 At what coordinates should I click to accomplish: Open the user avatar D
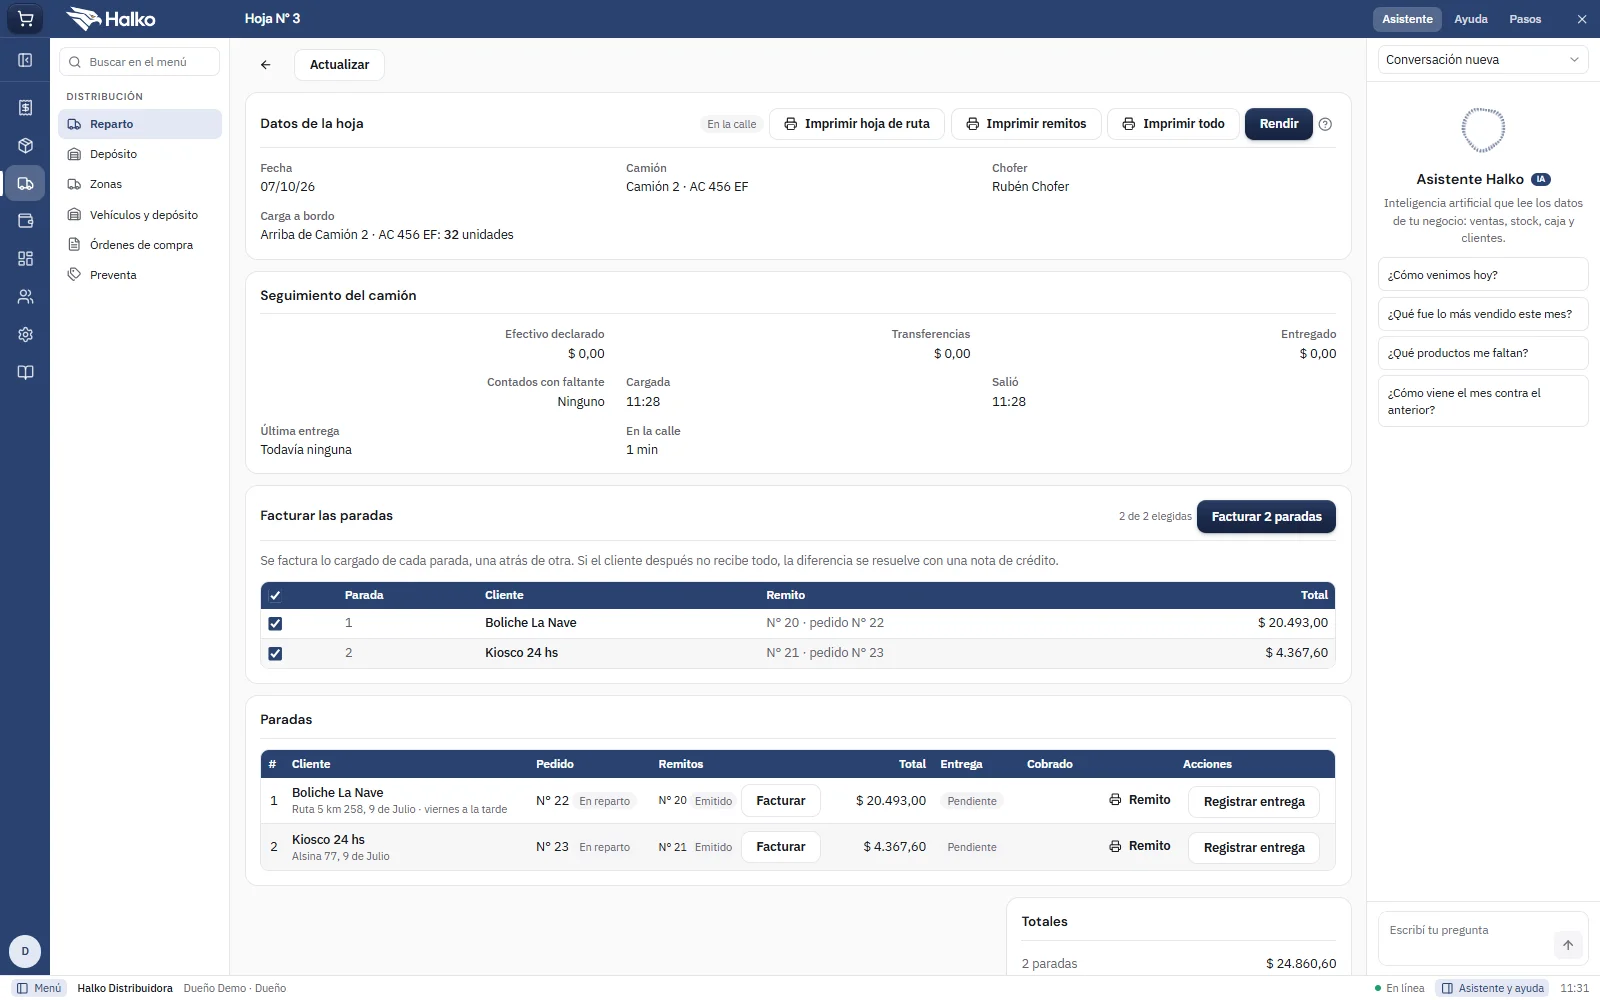tap(25, 951)
